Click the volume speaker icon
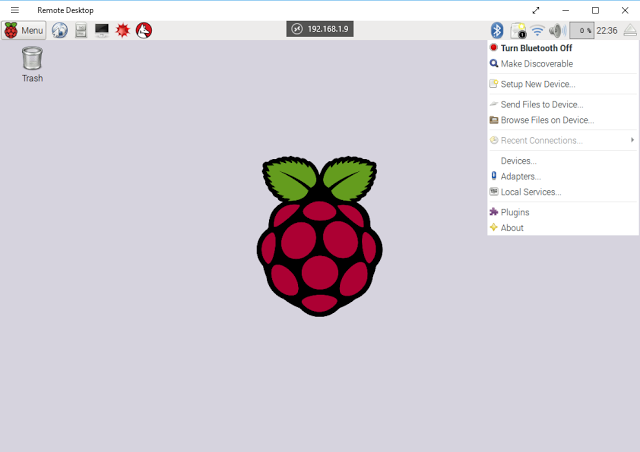The height and width of the screenshot is (452, 640). pos(557,30)
